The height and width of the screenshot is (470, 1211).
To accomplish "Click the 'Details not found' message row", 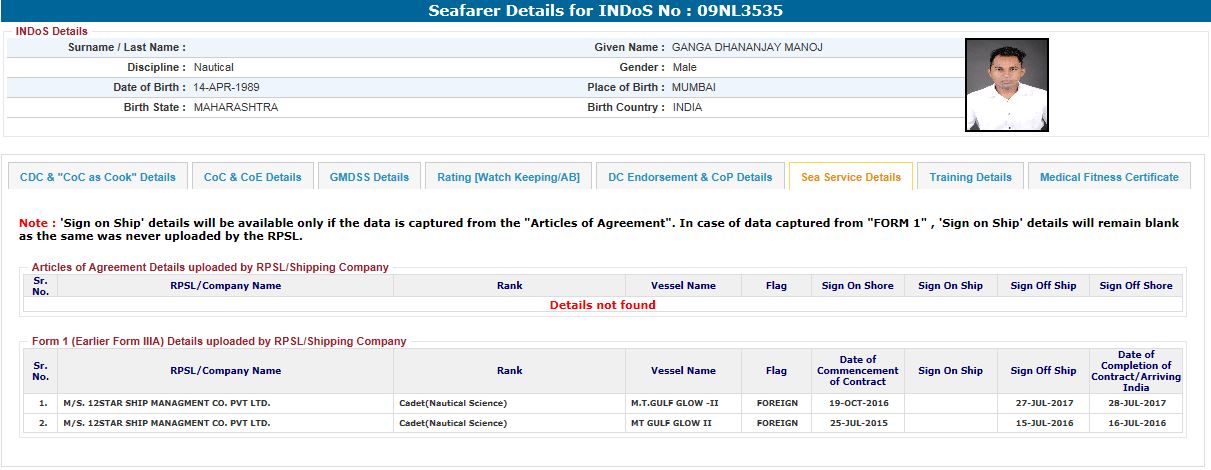I will pos(602,305).
